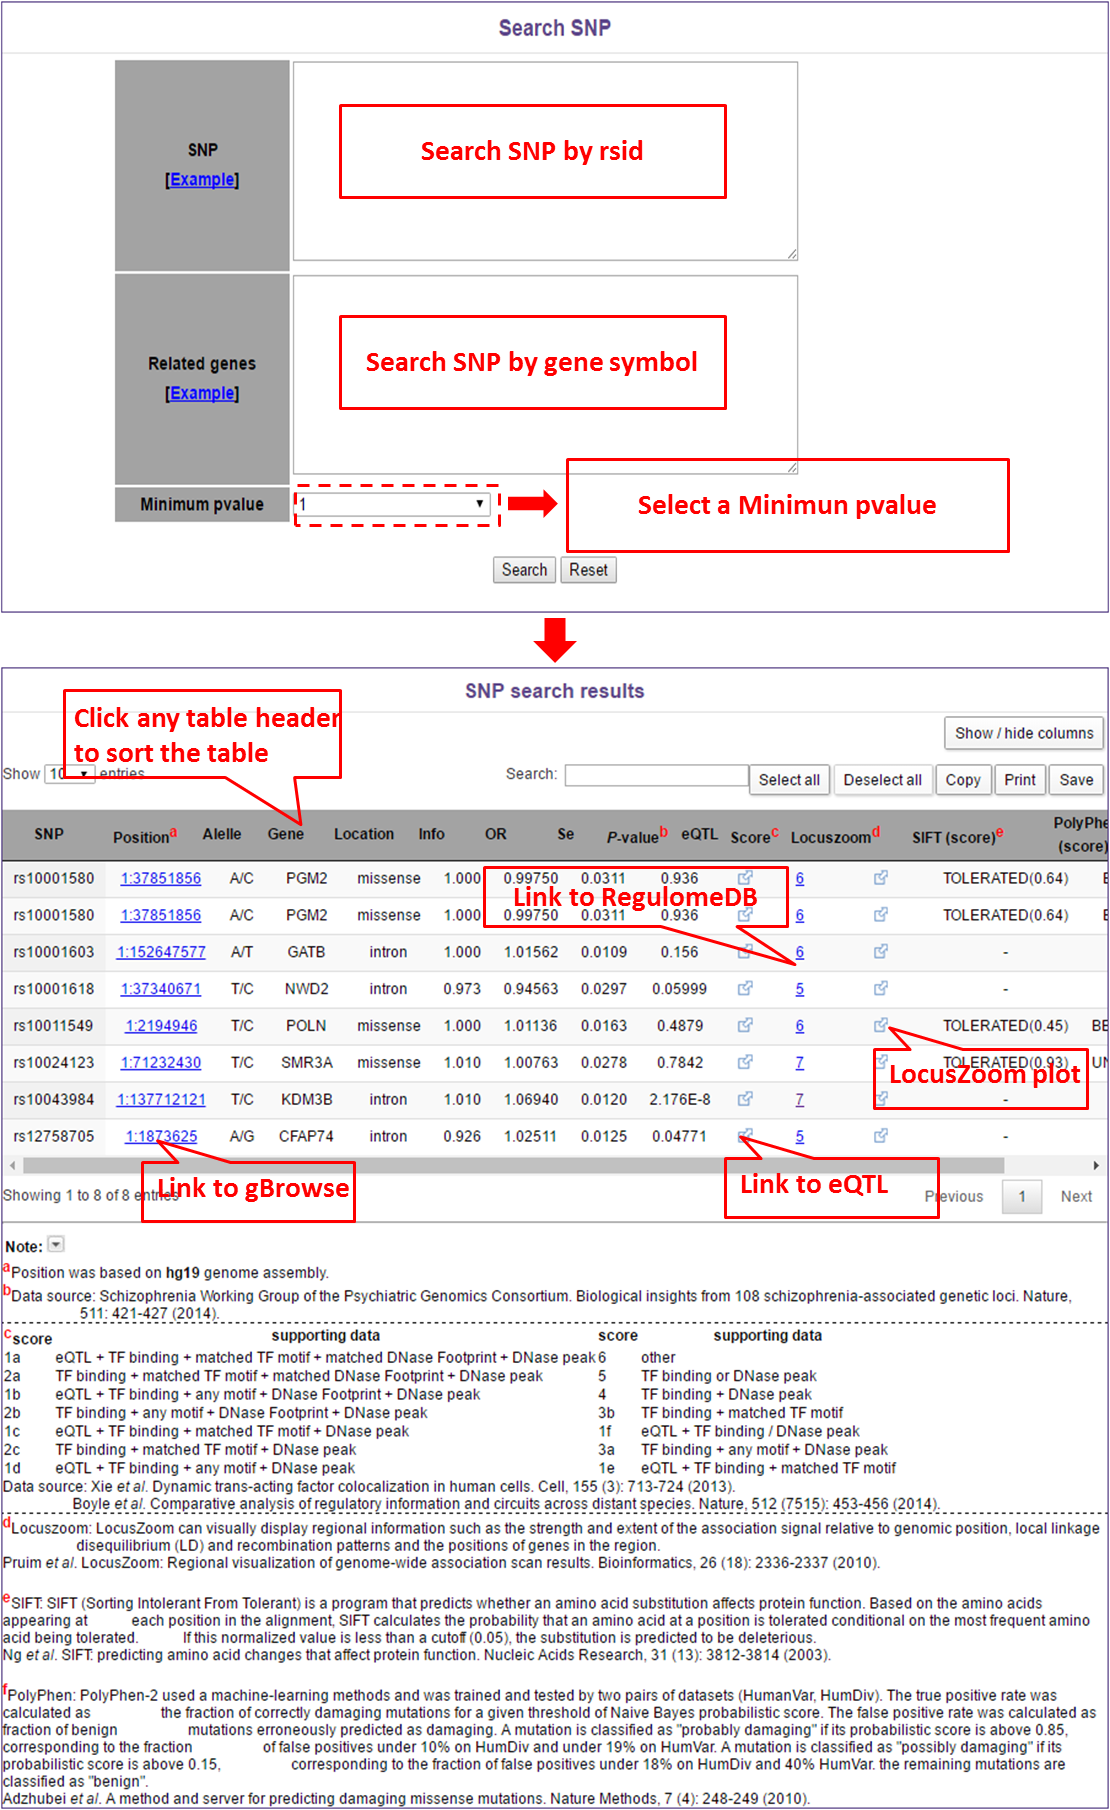Viewport: 1110px width, 1810px height.
Task: Focus the table Search input field
Action: tap(656, 775)
